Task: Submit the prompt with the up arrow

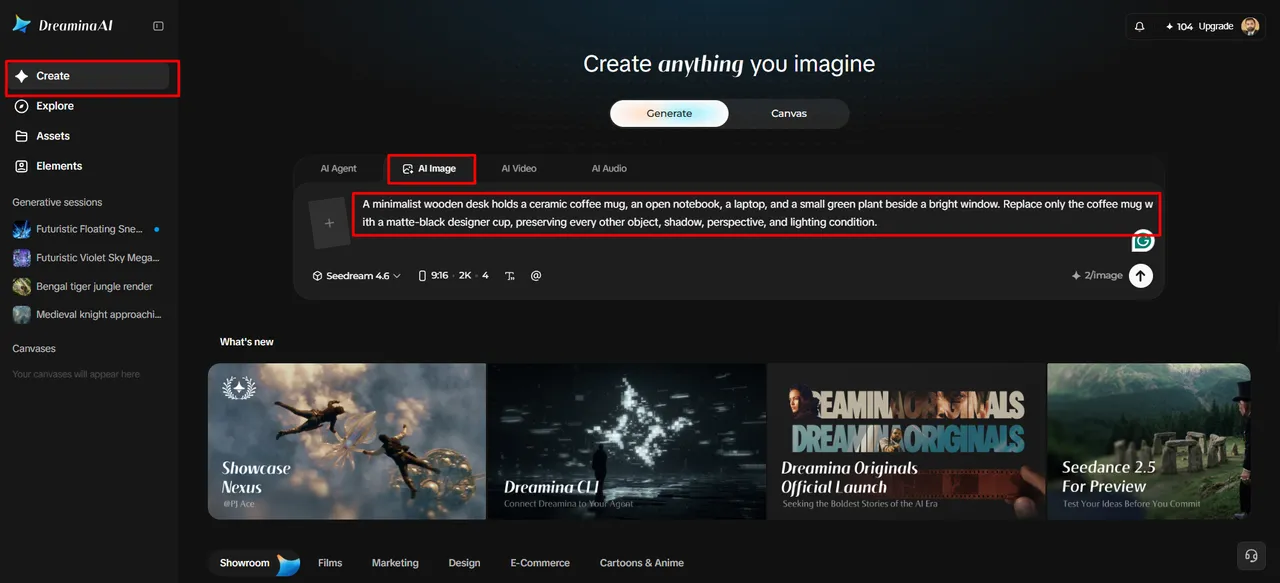Action: 1141,275
